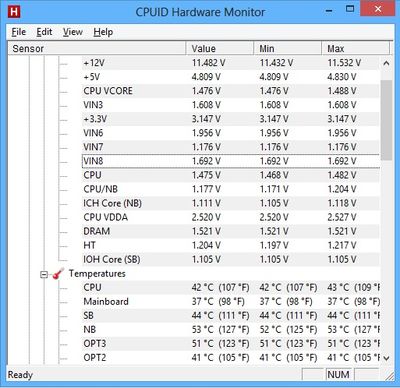Select the SB temperature row
Image resolution: width=400 pixels, height=388 pixels.
click(x=231, y=316)
